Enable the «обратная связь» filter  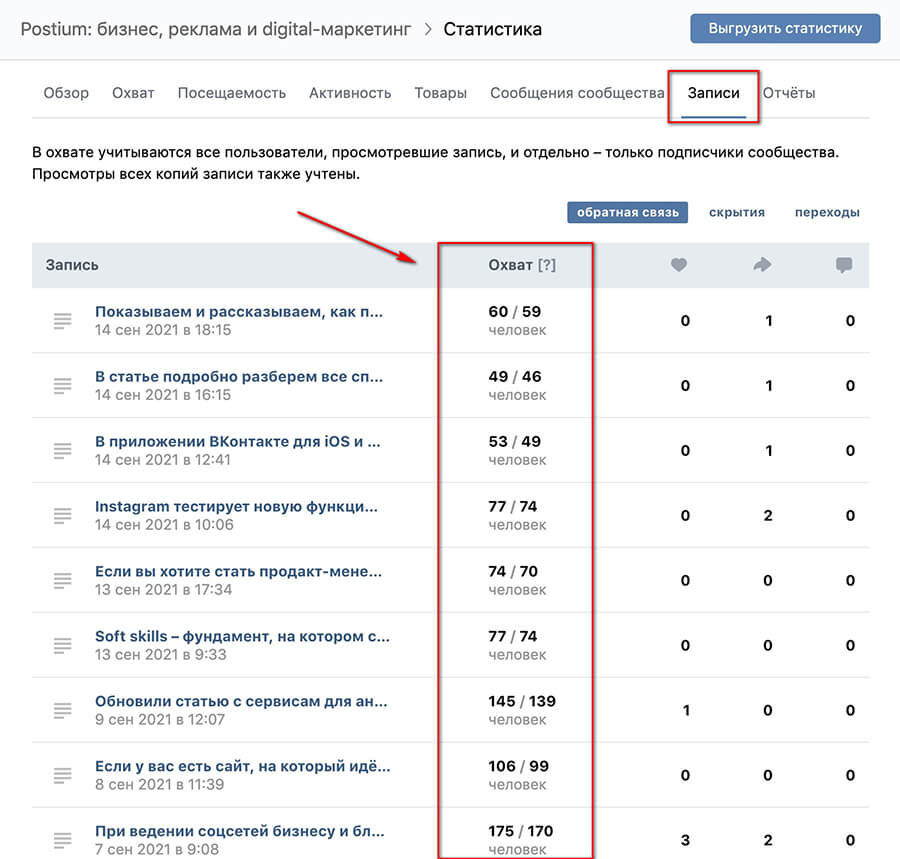tap(627, 212)
